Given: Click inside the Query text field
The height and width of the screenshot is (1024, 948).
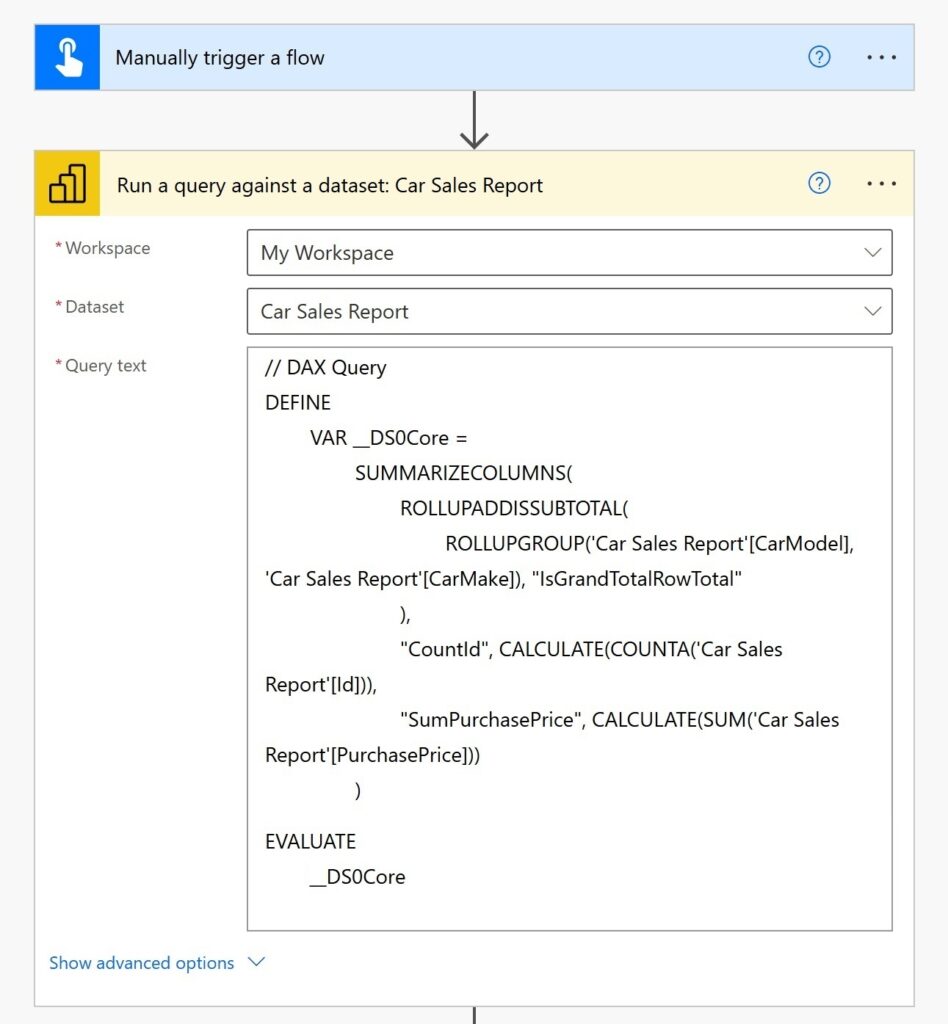Looking at the screenshot, I should 569,639.
